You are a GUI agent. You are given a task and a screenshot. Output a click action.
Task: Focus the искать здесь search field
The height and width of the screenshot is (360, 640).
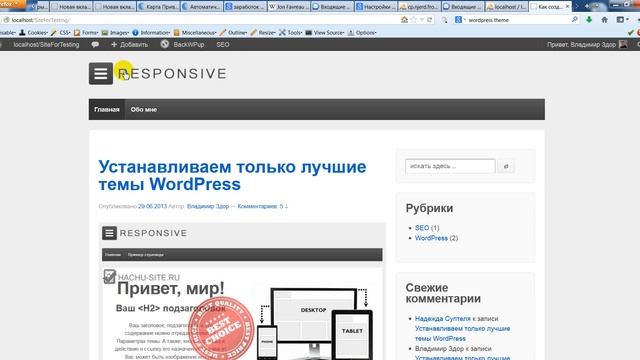(x=450, y=166)
